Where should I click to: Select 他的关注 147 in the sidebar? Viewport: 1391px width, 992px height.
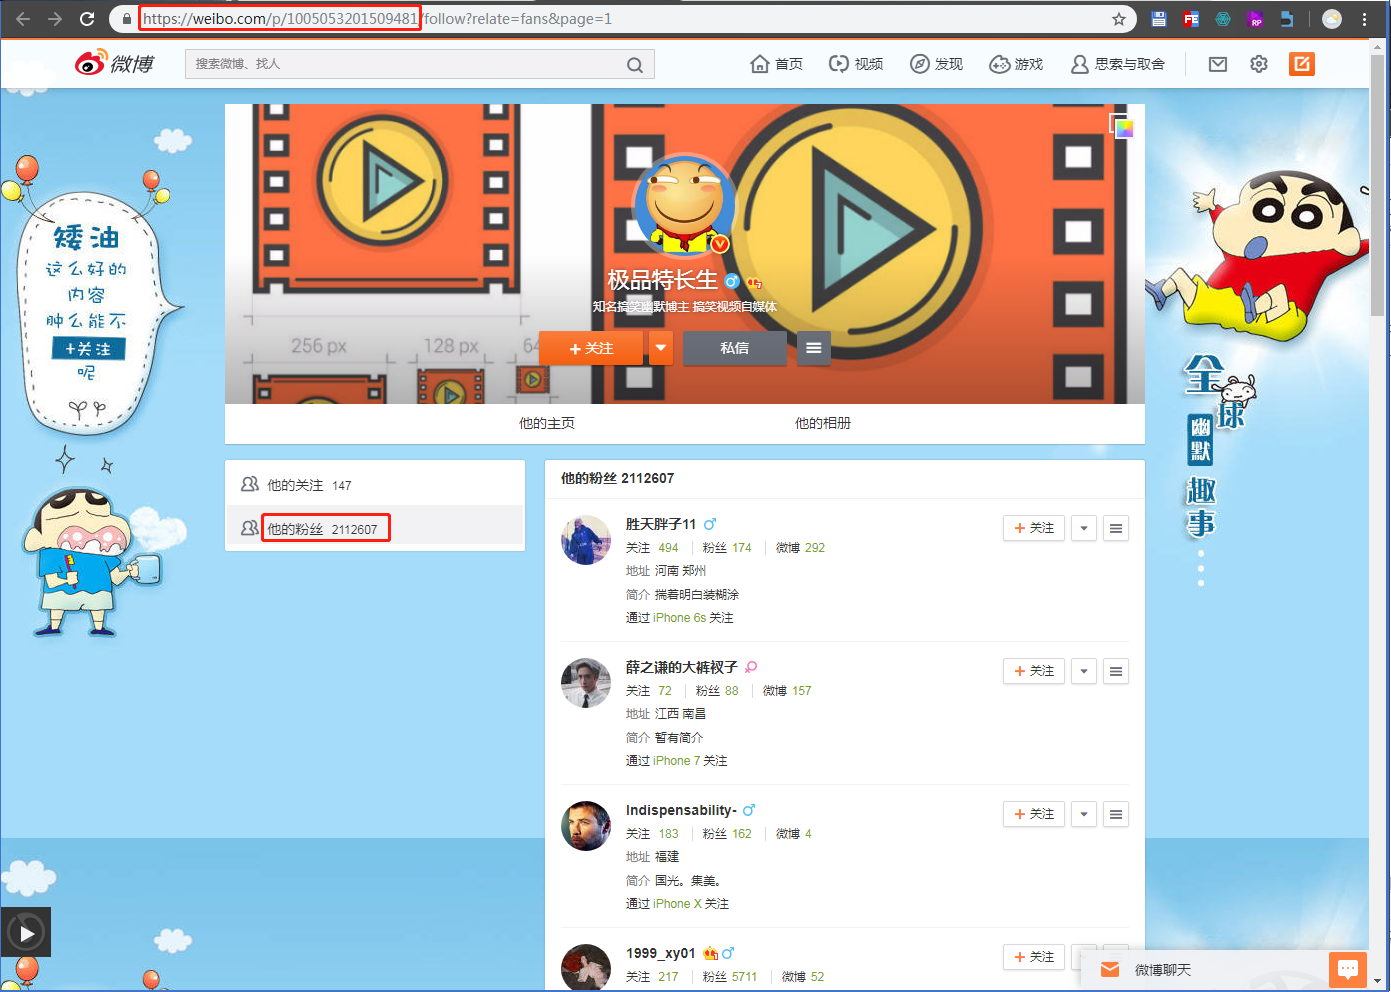click(375, 485)
